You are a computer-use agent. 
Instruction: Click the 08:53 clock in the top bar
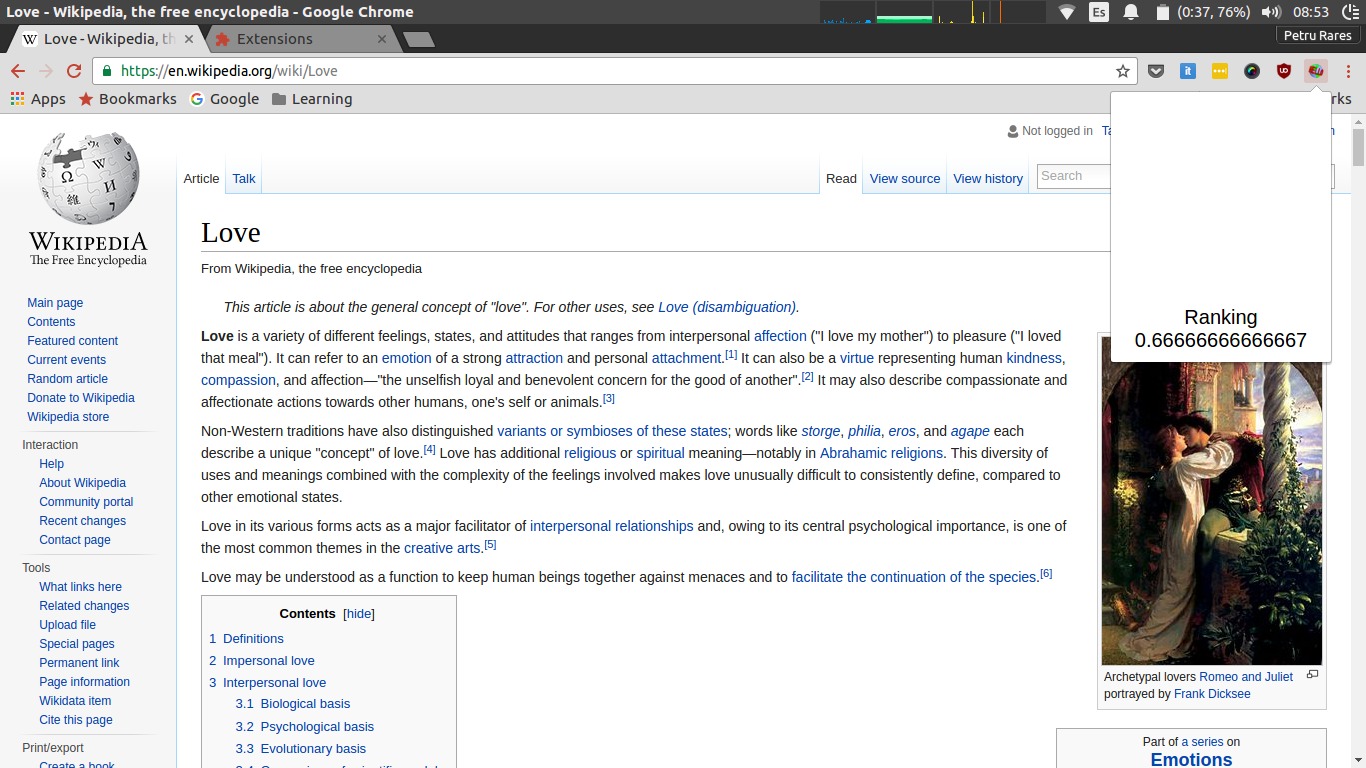point(1310,12)
